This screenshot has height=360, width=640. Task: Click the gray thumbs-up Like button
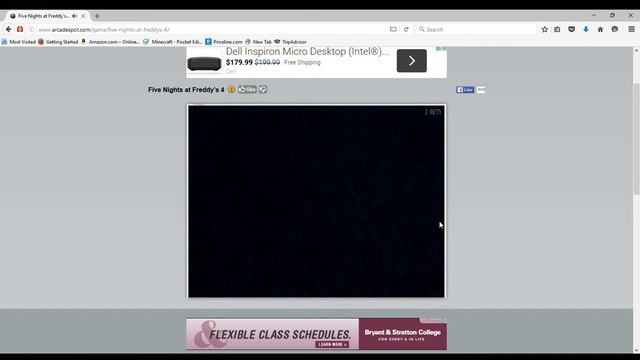coord(247,89)
